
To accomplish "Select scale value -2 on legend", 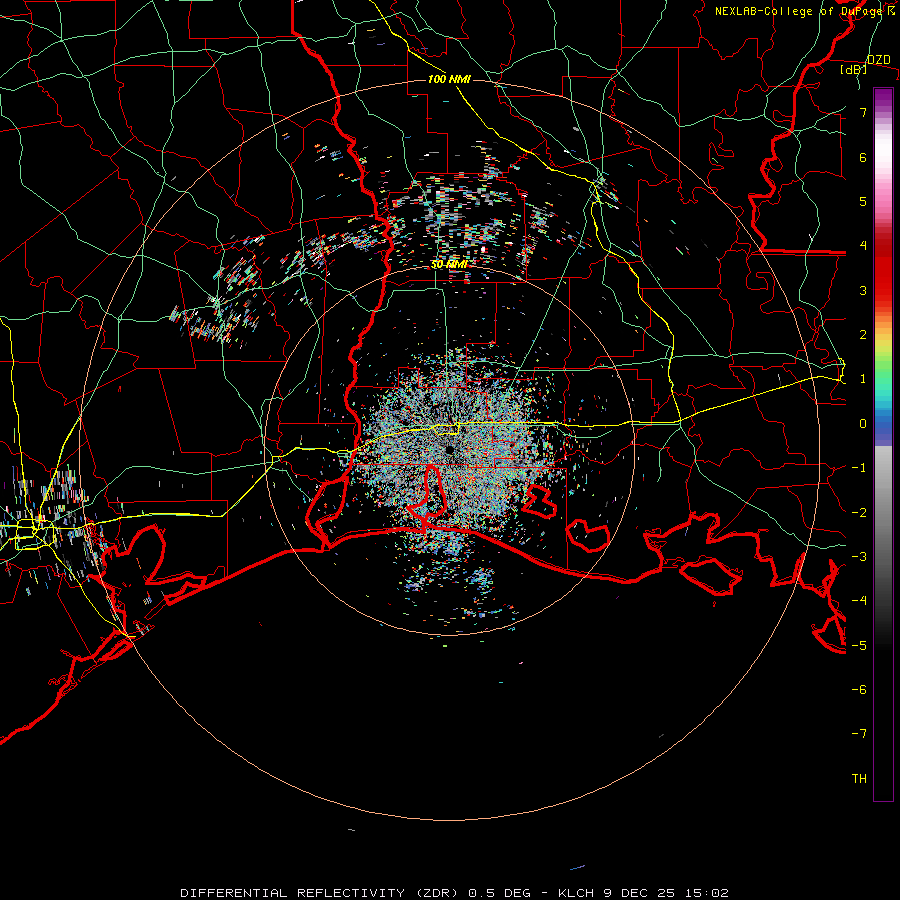I will [859, 513].
